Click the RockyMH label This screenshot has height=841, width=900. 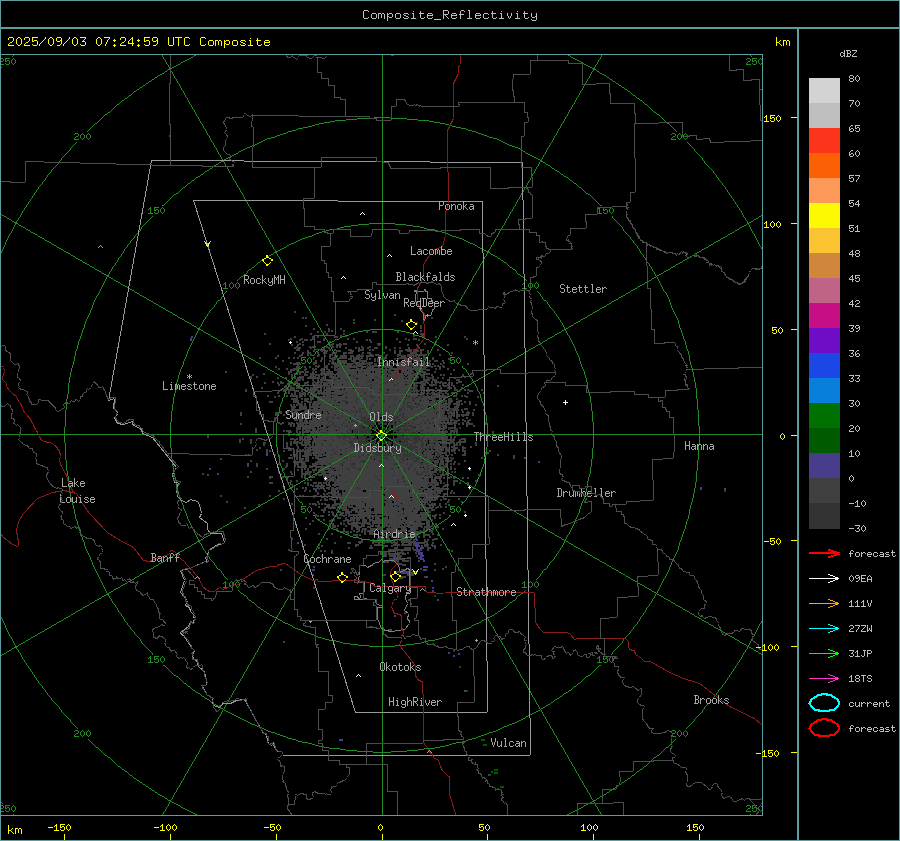tap(264, 280)
